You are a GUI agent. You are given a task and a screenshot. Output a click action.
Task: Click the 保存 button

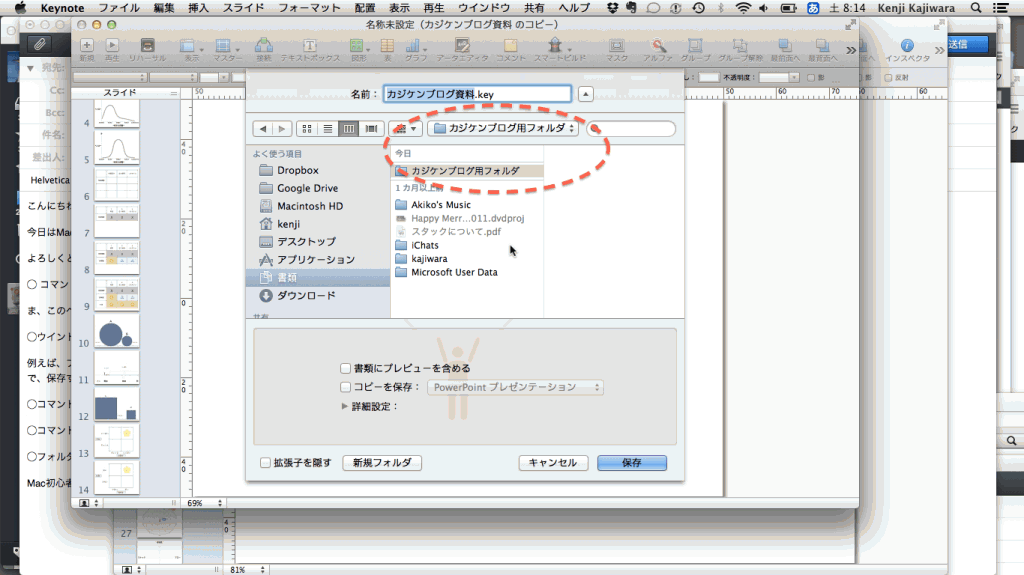coord(632,463)
